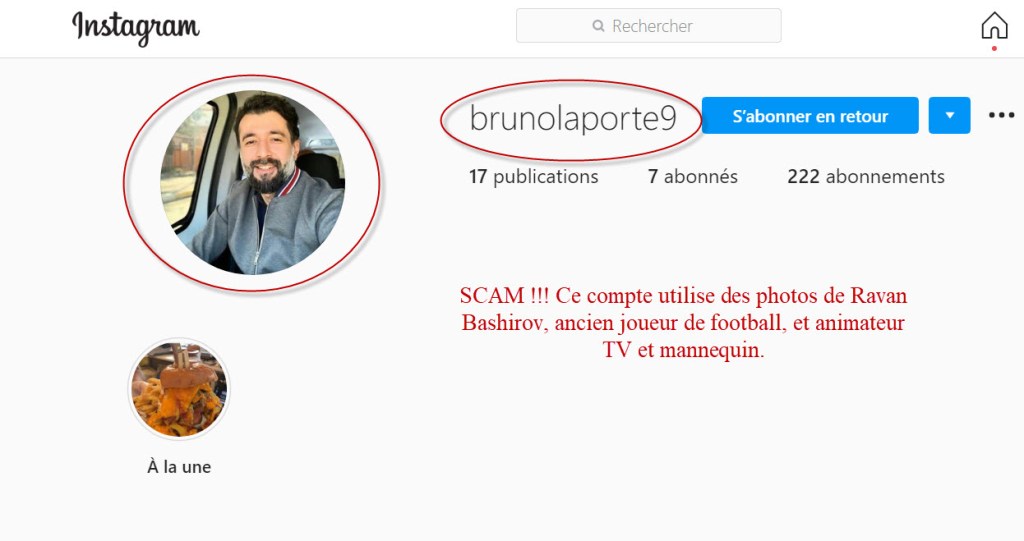The width and height of the screenshot is (1024, 541).
Task: Expand the arrow dropdown beside follow button
Action: (x=950, y=116)
